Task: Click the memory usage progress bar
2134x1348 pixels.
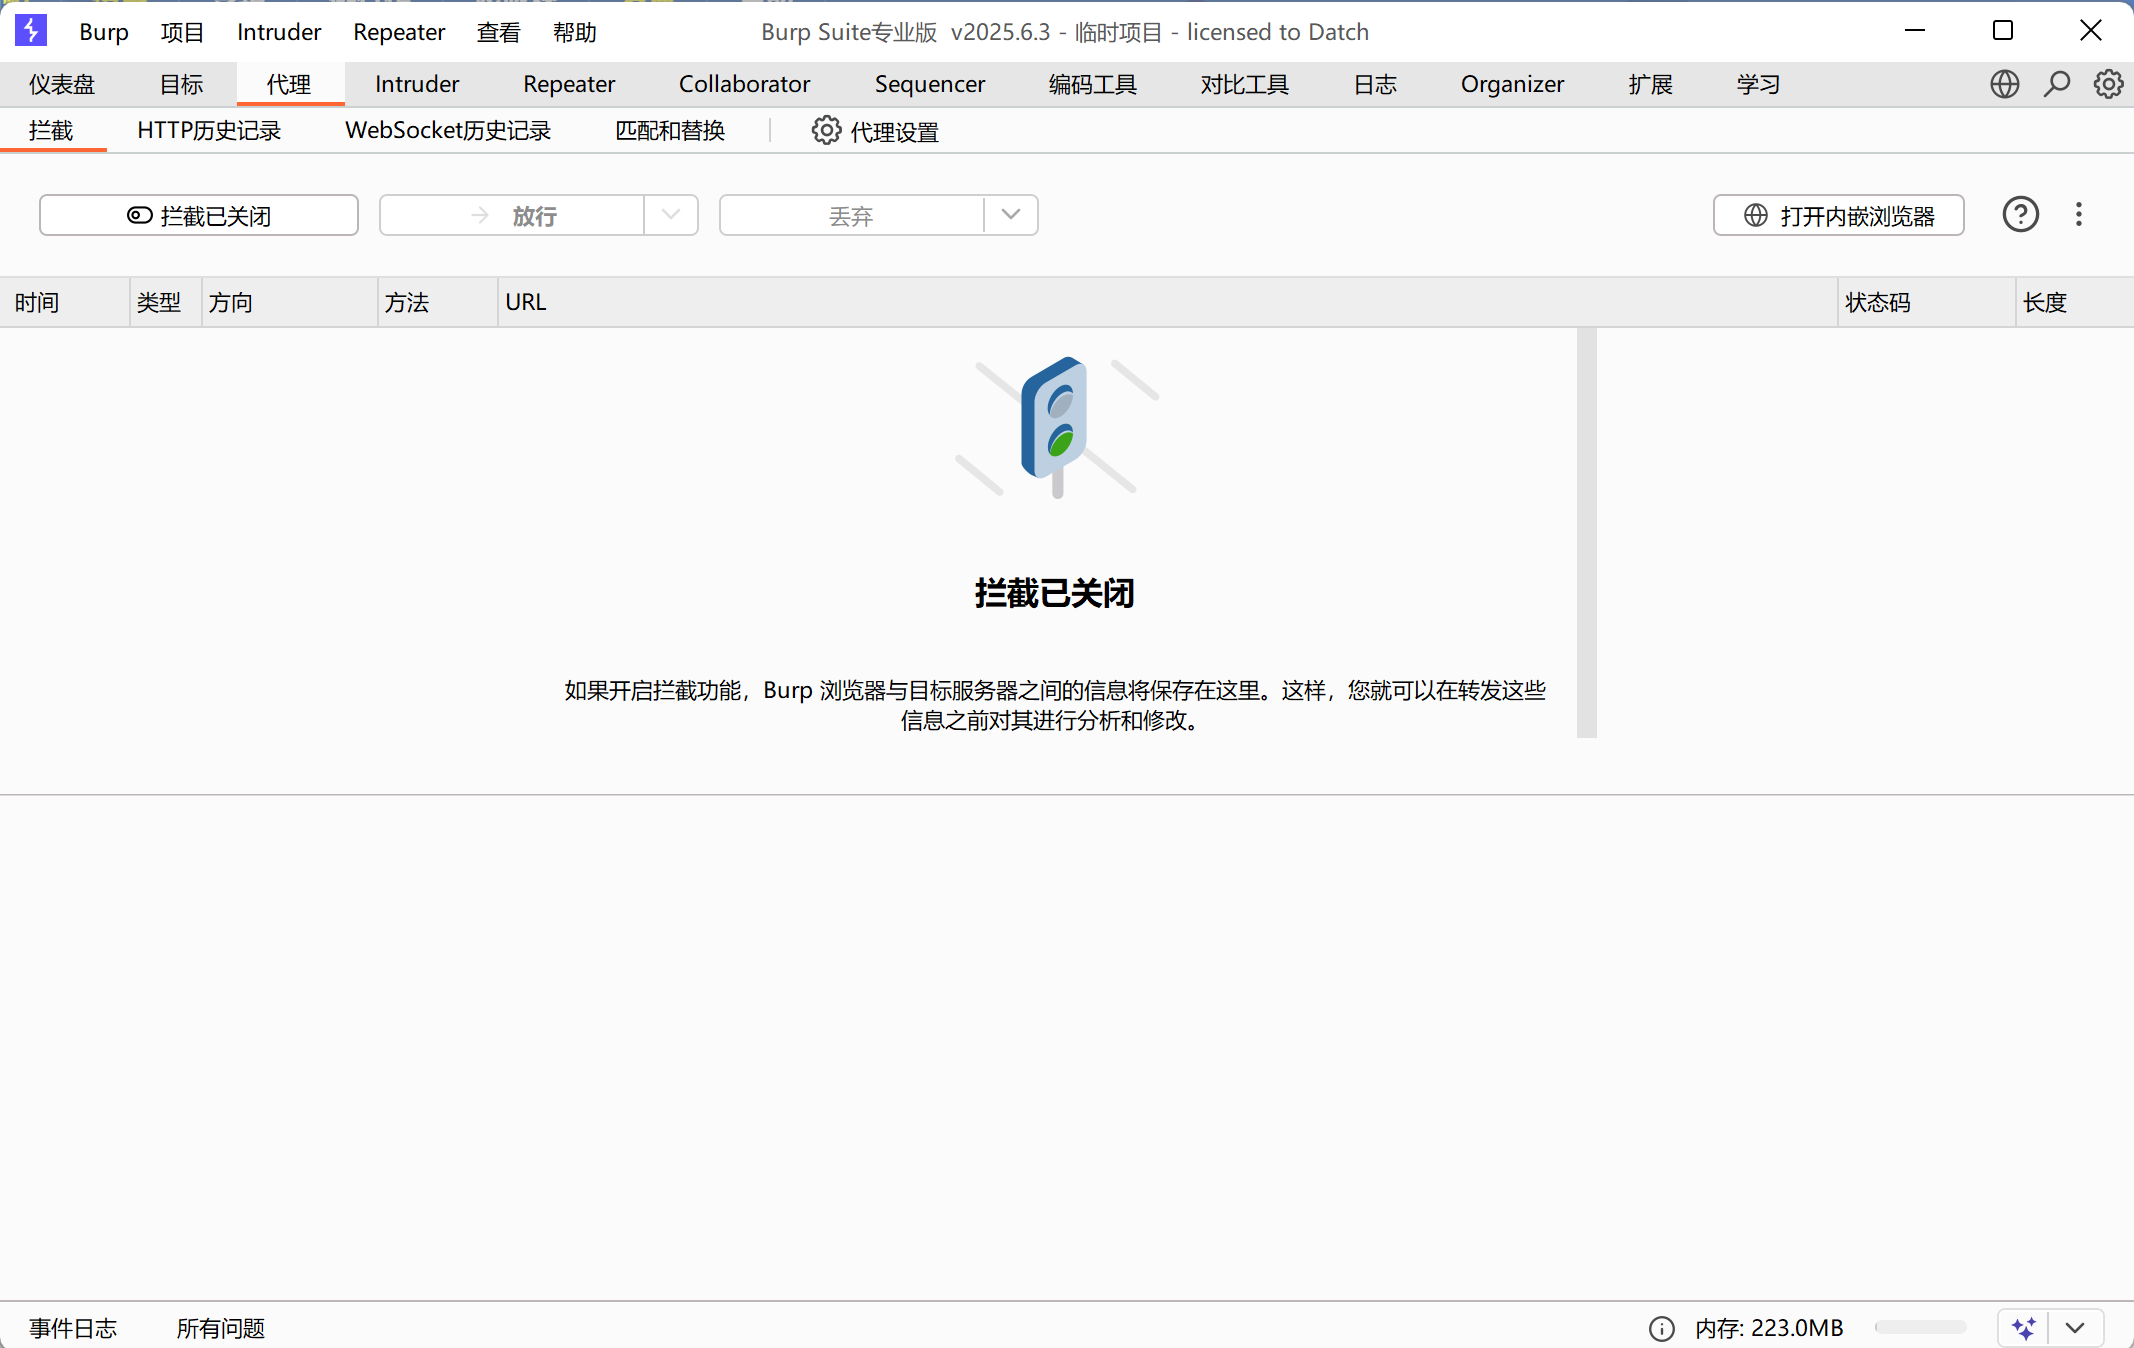Action: [x=1919, y=1328]
